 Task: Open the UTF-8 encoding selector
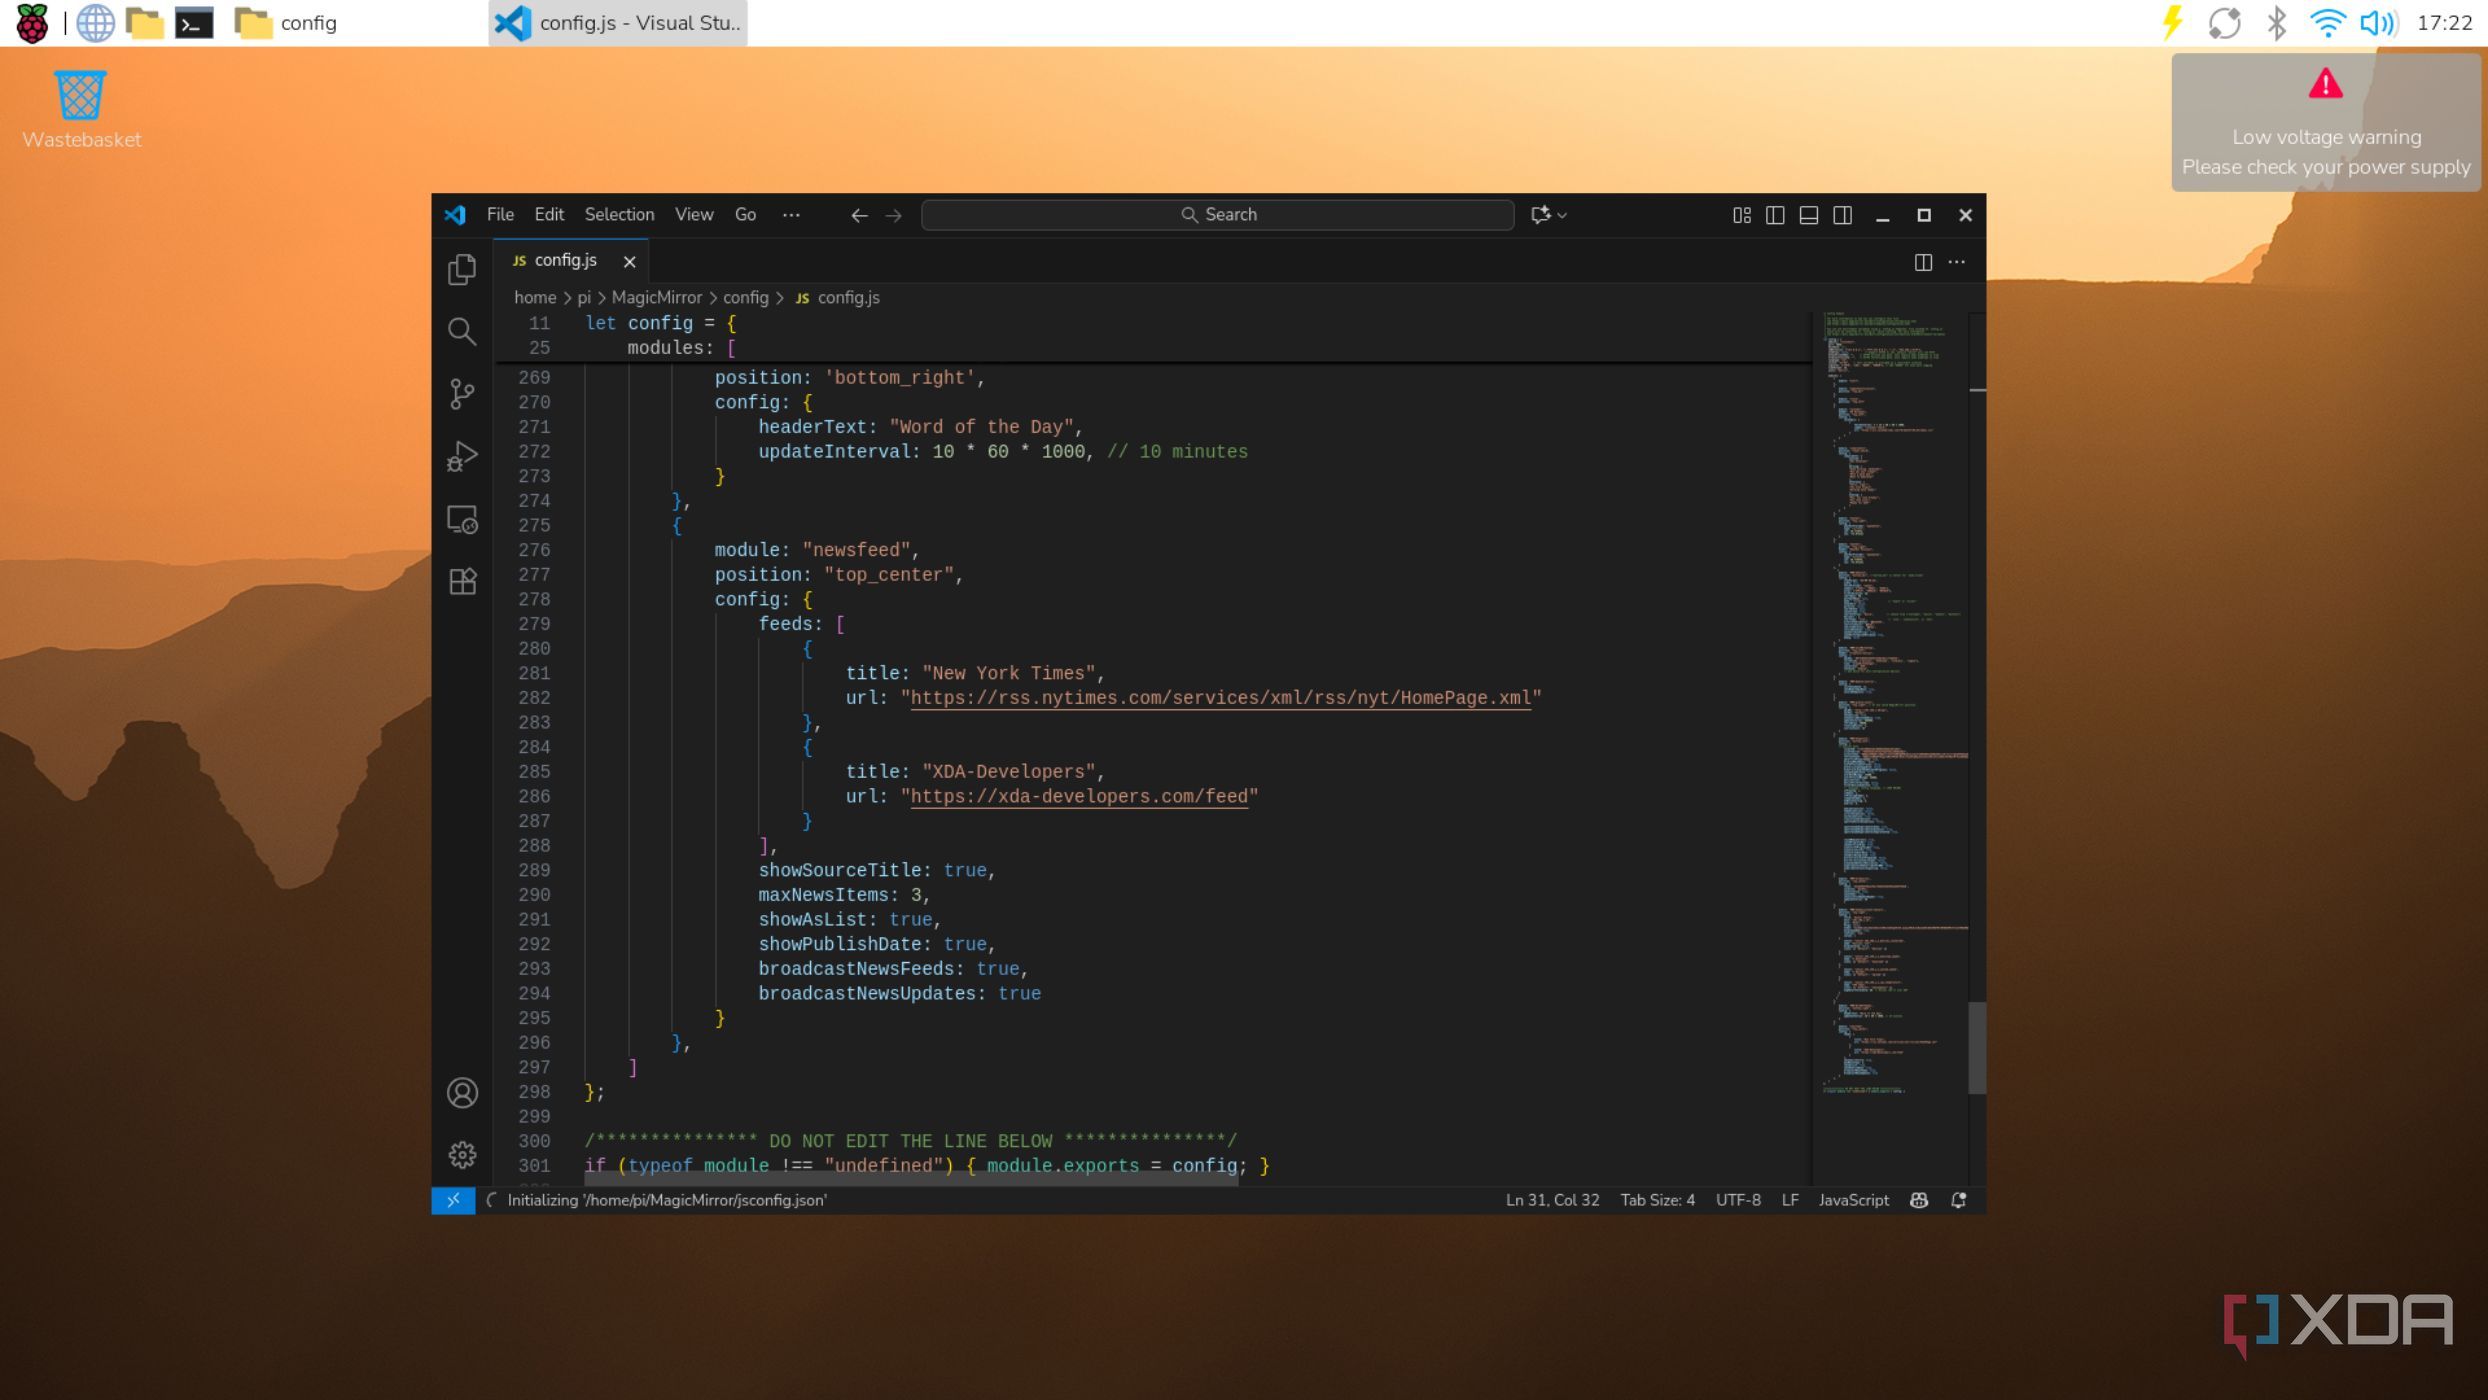(x=1738, y=1200)
